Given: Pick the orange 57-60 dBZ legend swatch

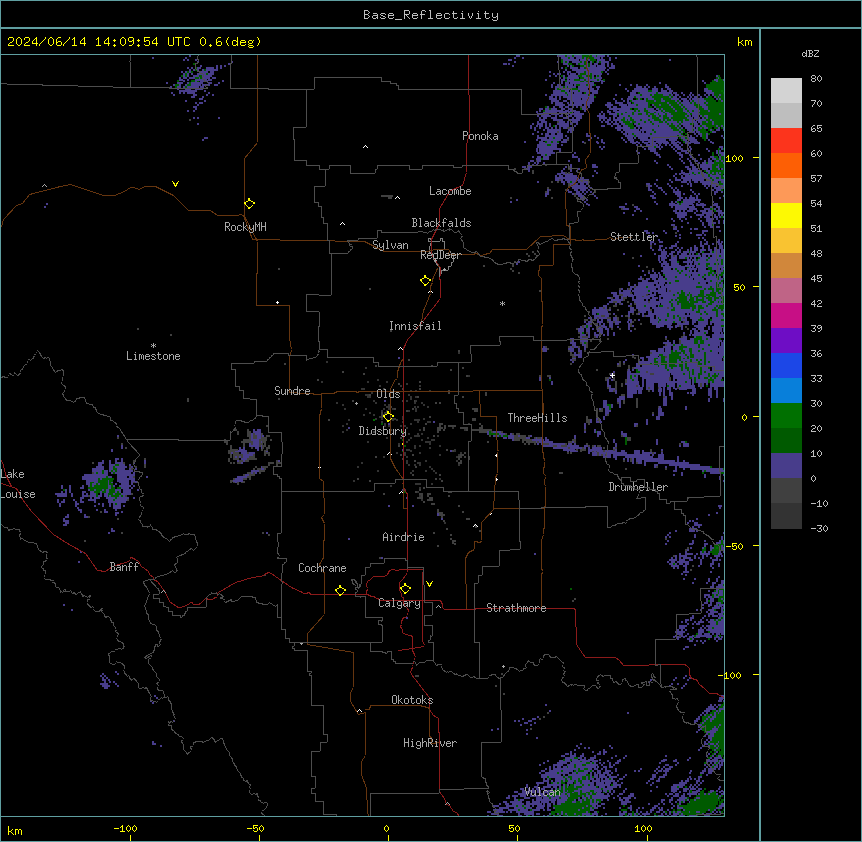Looking at the screenshot, I should tap(786, 165).
